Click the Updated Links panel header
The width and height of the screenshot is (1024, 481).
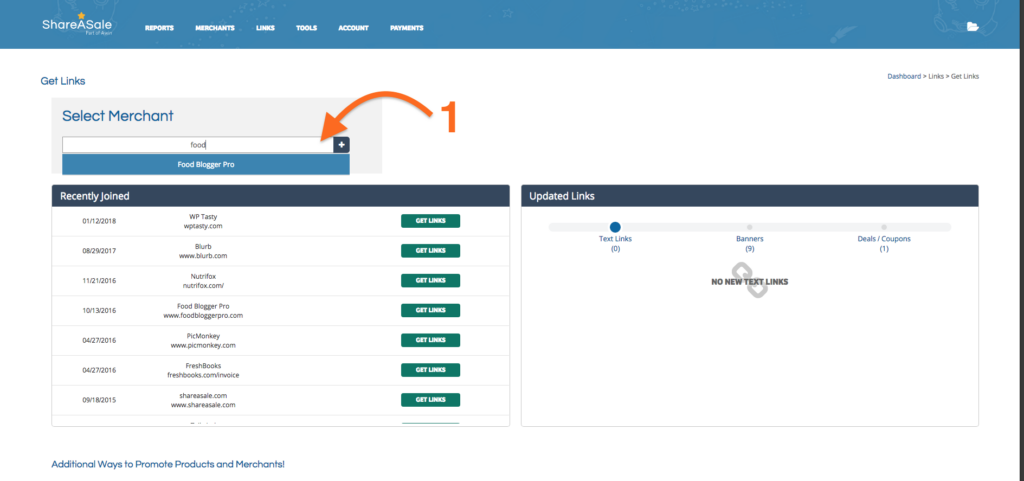pos(750,196)
